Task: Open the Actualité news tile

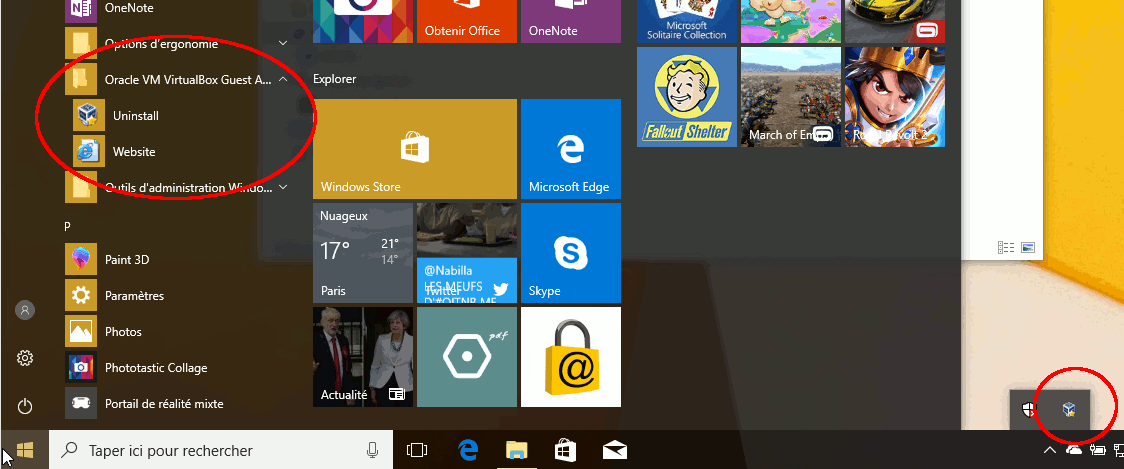Action: pos(363,356)
